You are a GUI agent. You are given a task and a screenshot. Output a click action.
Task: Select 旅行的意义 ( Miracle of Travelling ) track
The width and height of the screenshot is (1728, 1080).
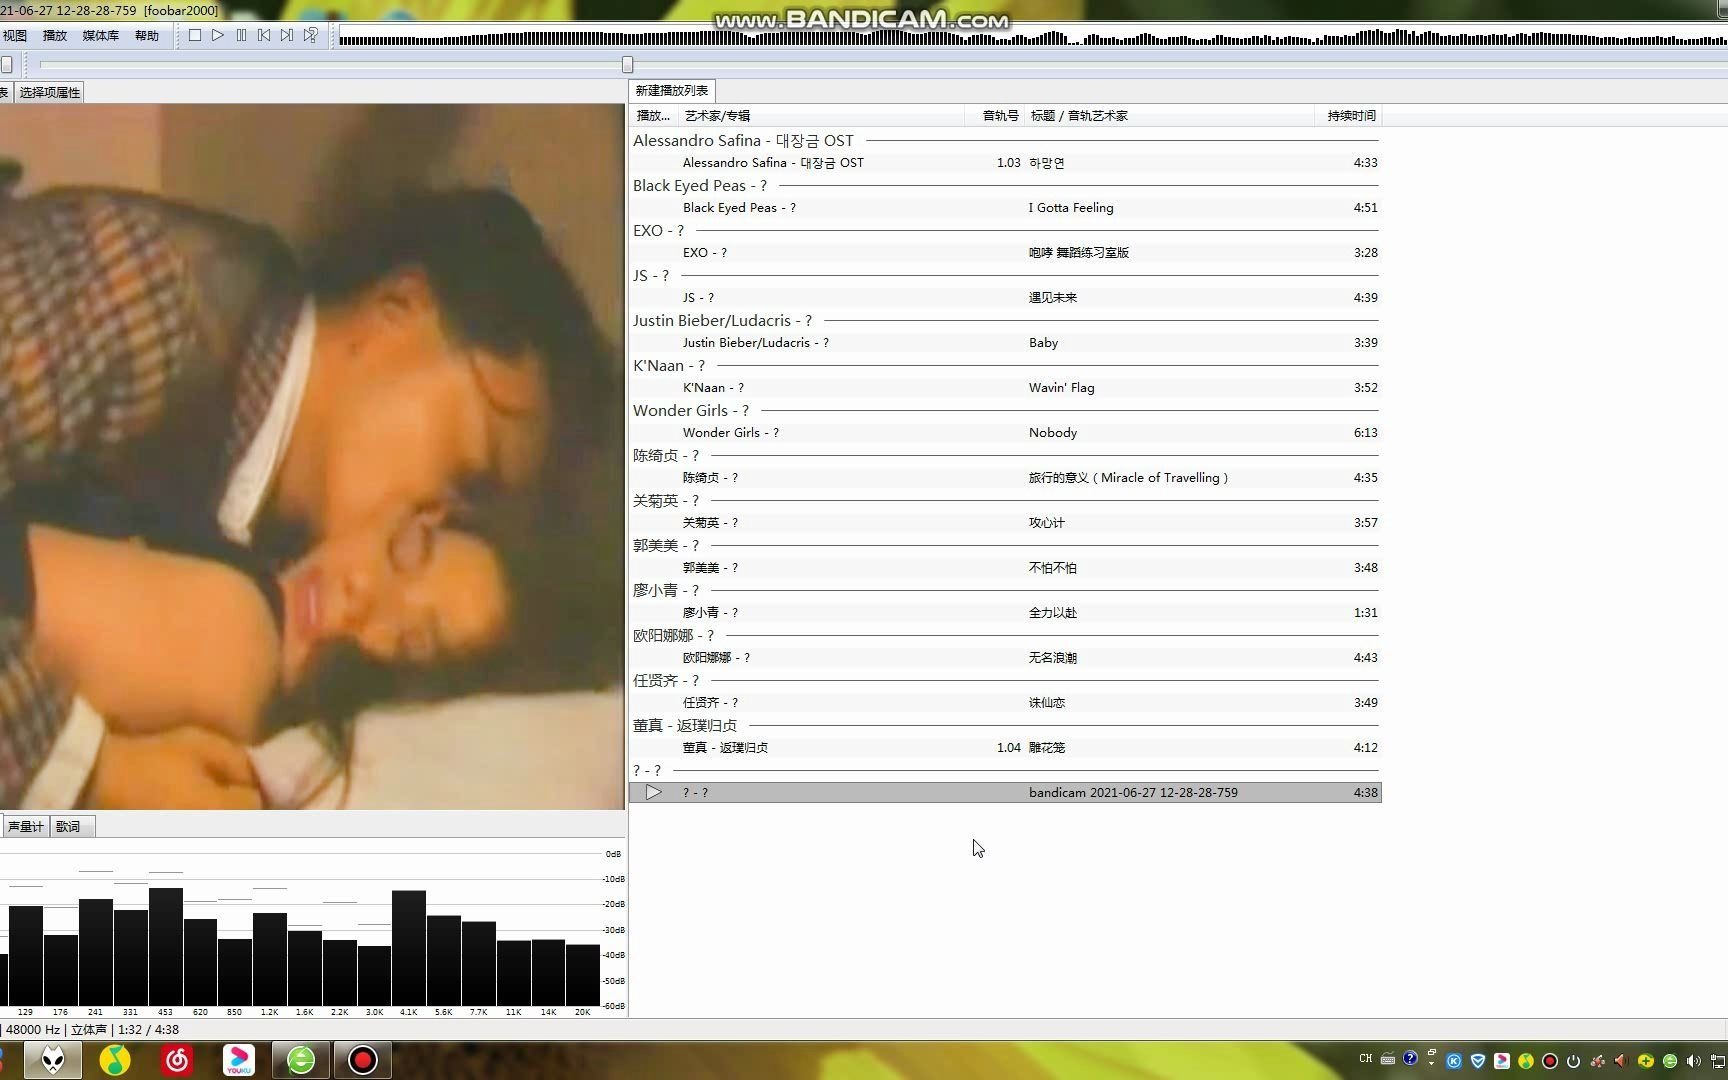[x=1005, y=477]
